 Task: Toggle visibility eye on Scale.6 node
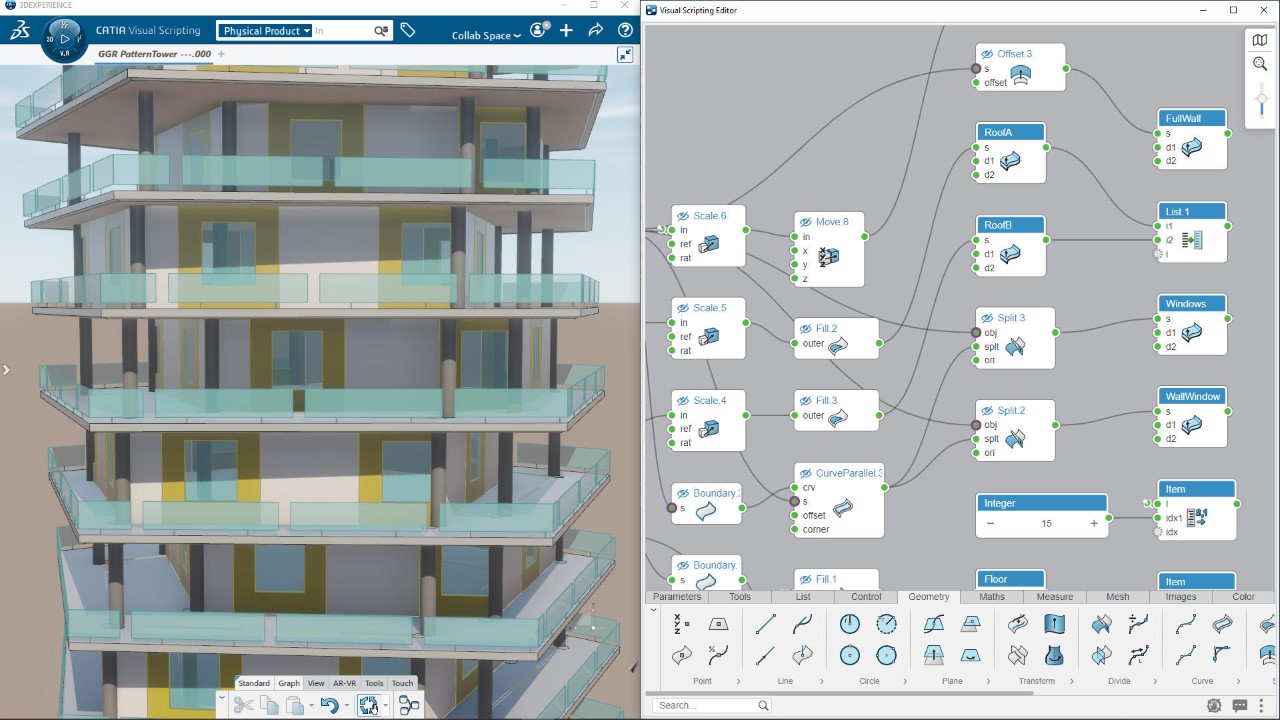(x=682, y=216)
